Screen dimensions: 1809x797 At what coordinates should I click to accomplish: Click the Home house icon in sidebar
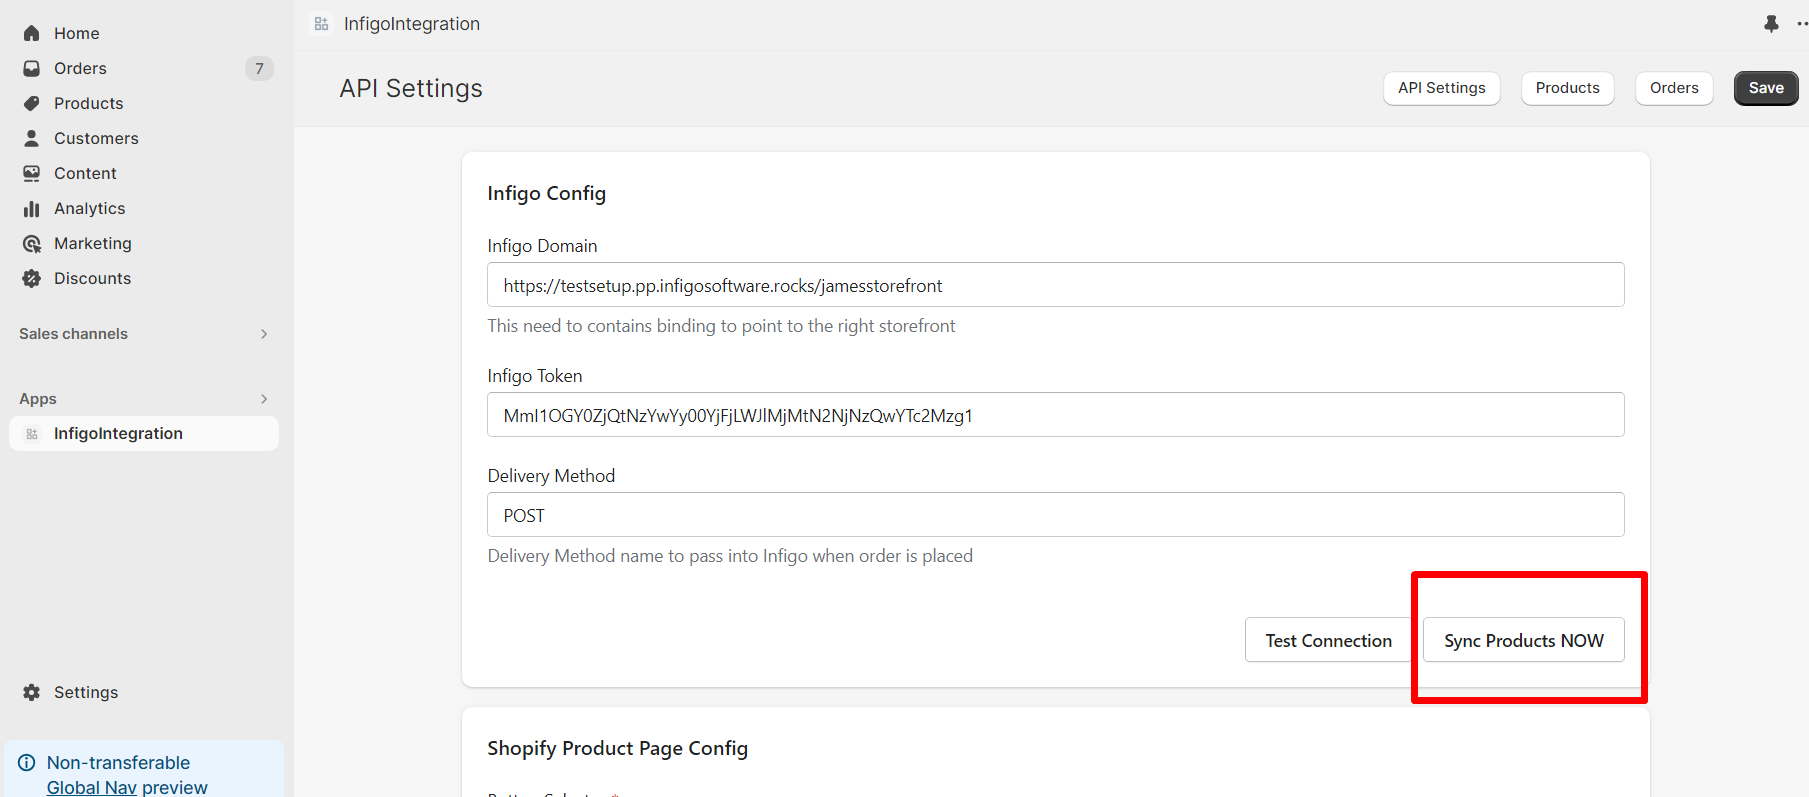tap(32, 33)
